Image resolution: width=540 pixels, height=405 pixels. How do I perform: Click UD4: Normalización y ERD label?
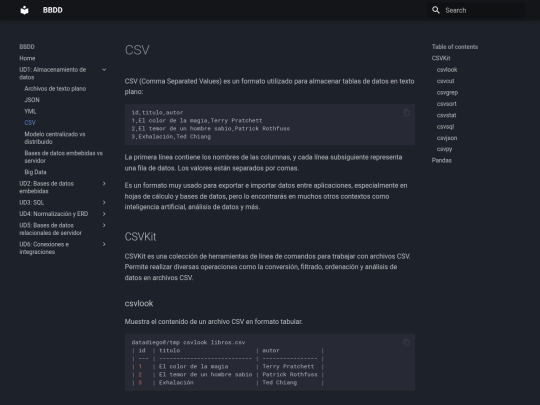pos(54,214)
